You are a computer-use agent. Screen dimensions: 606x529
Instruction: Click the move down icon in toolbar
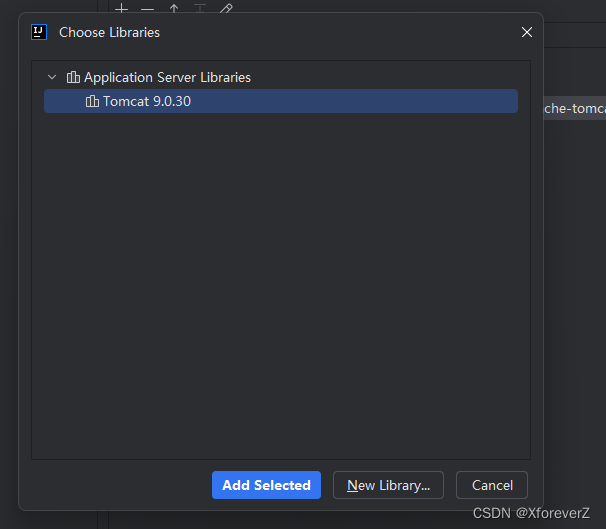coord(200,8)
